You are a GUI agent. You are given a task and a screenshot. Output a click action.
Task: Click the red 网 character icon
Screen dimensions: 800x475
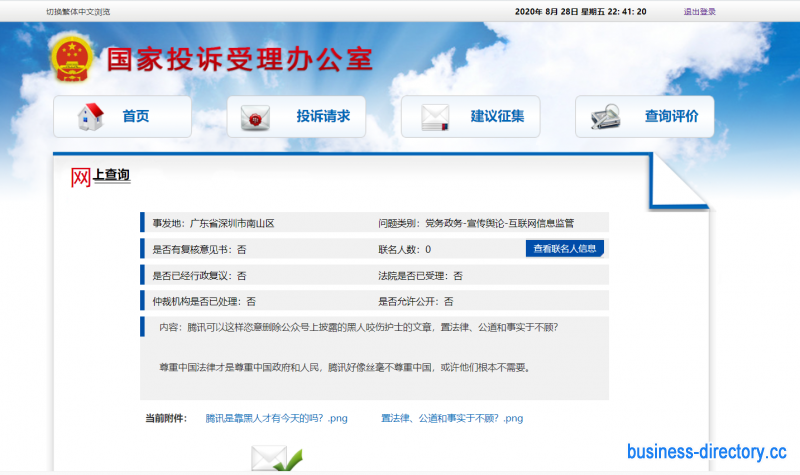[x=81, y=177]
